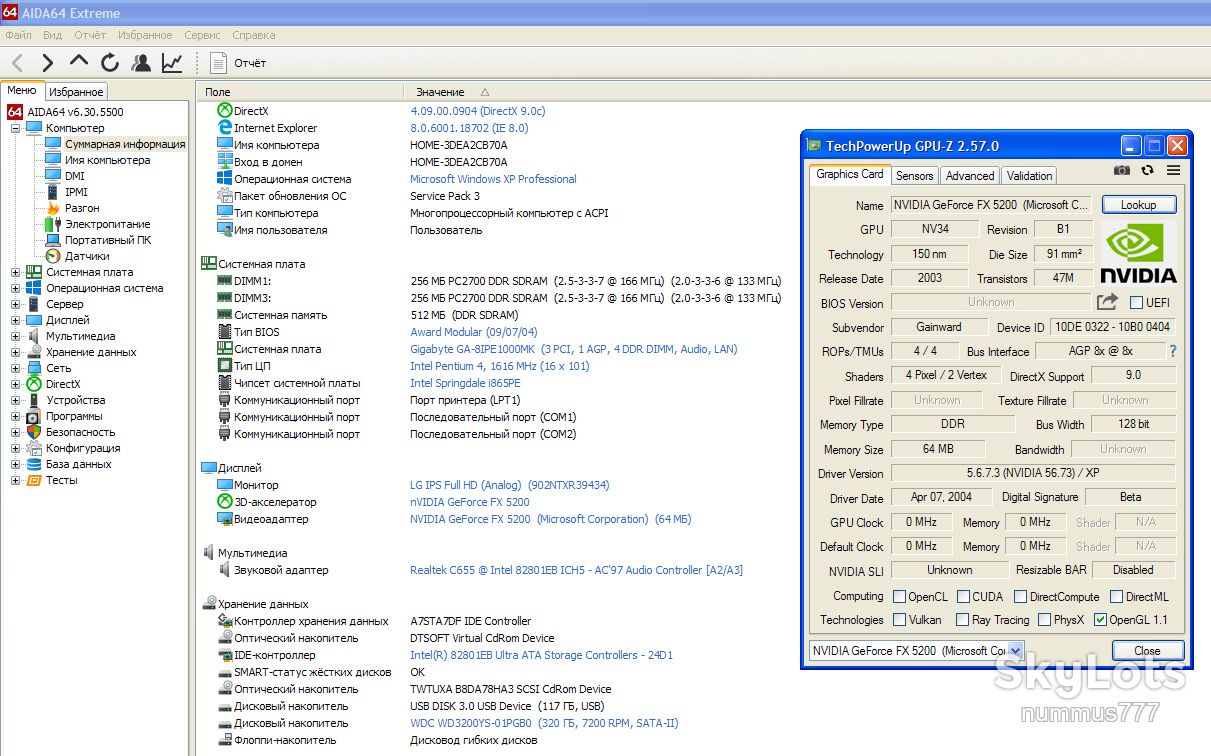Click the Bus Interface question mark help icon

tap(1173, 351)
